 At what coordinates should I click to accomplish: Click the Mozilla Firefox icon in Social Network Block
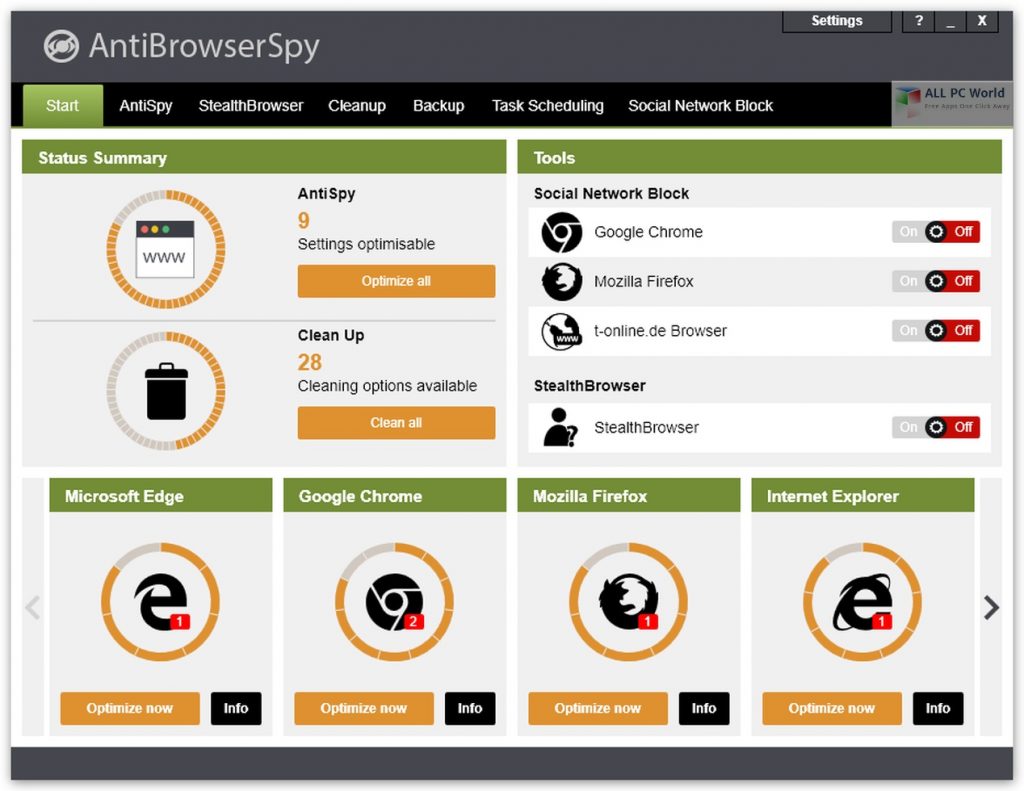[562, 282]
